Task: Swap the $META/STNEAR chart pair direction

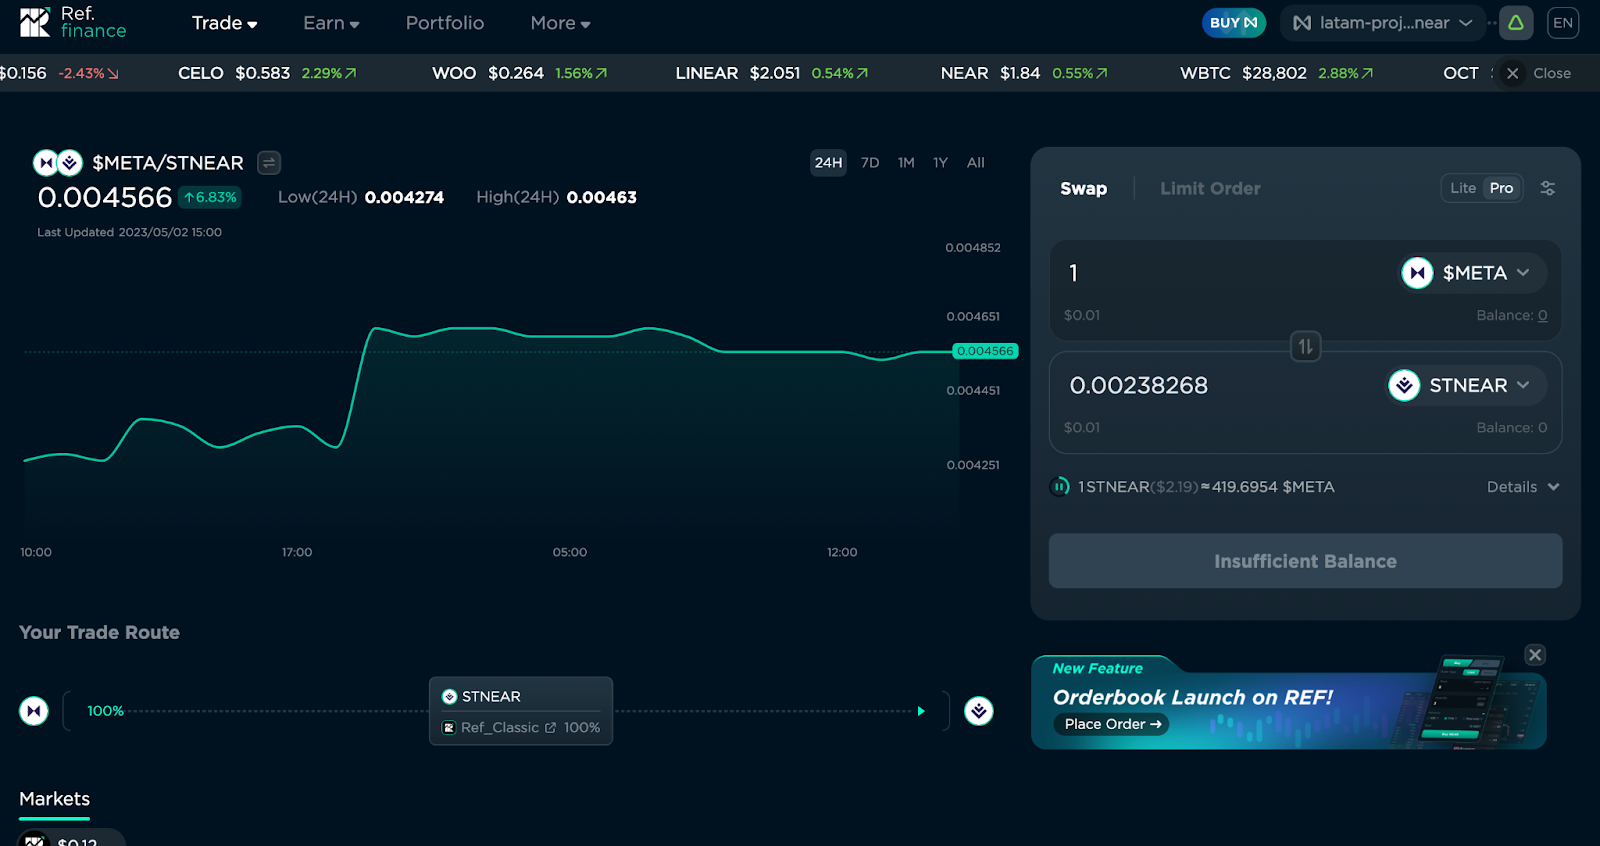Action: pos(269,162)
